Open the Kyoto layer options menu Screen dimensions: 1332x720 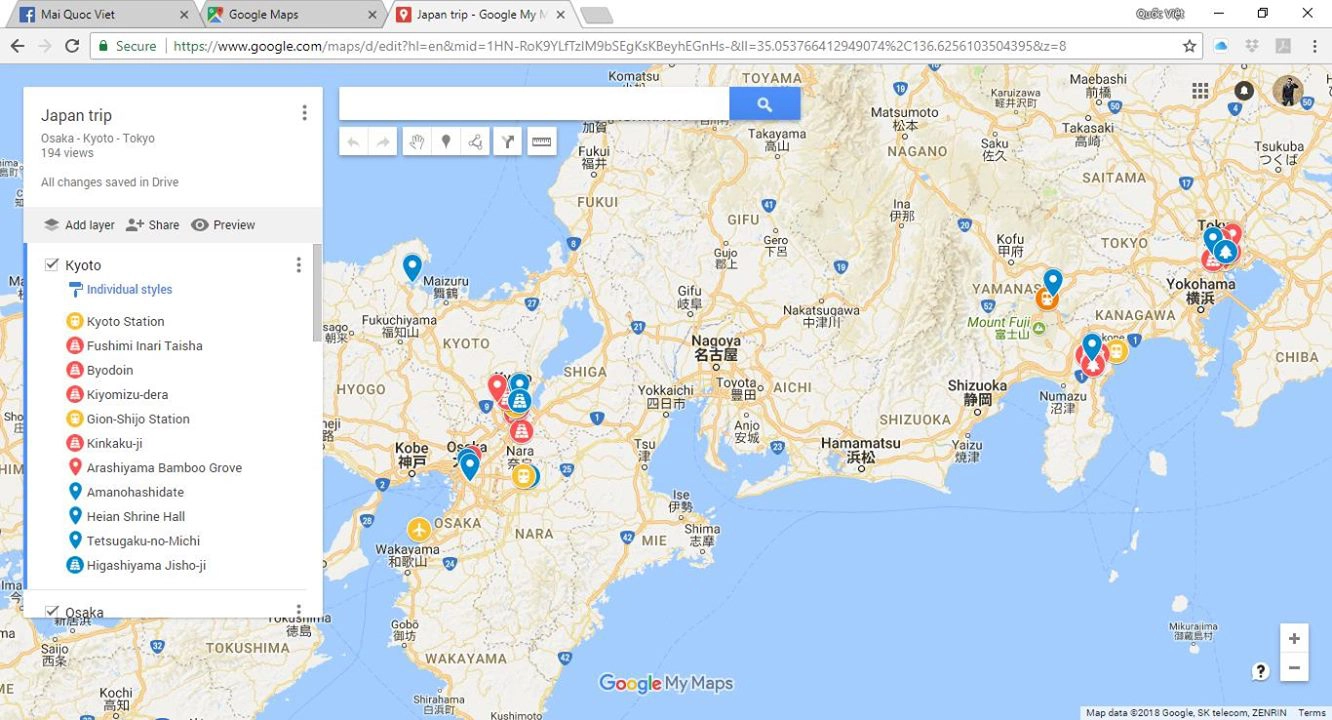(298, 265)
